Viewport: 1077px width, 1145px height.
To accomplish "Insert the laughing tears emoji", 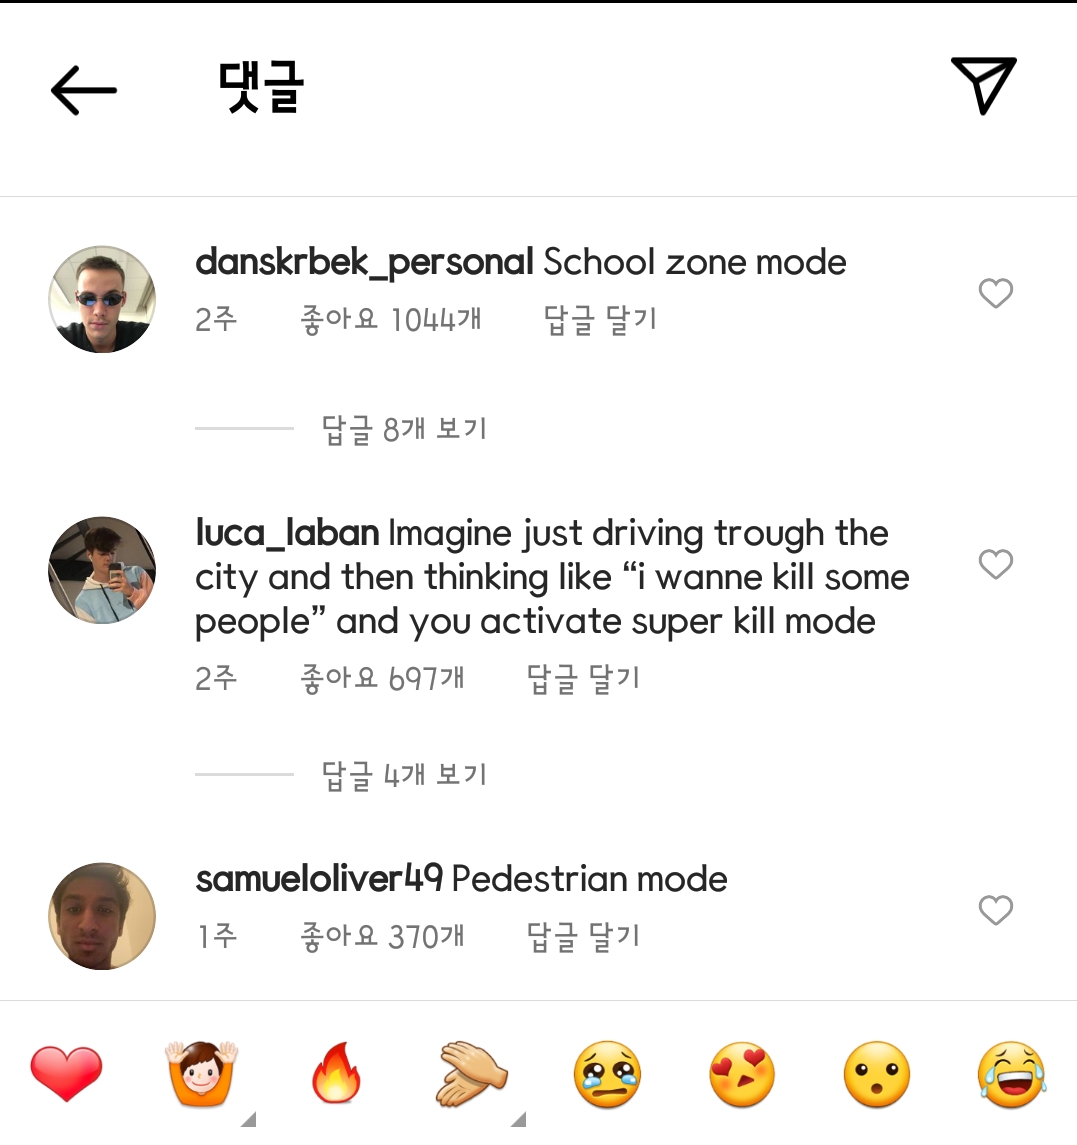I will coord(1012,1075).
